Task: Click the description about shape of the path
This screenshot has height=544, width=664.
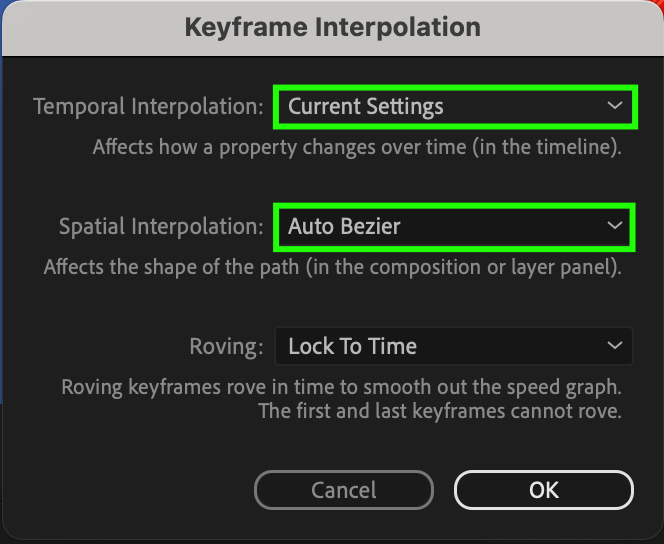Action: (332, 268)
